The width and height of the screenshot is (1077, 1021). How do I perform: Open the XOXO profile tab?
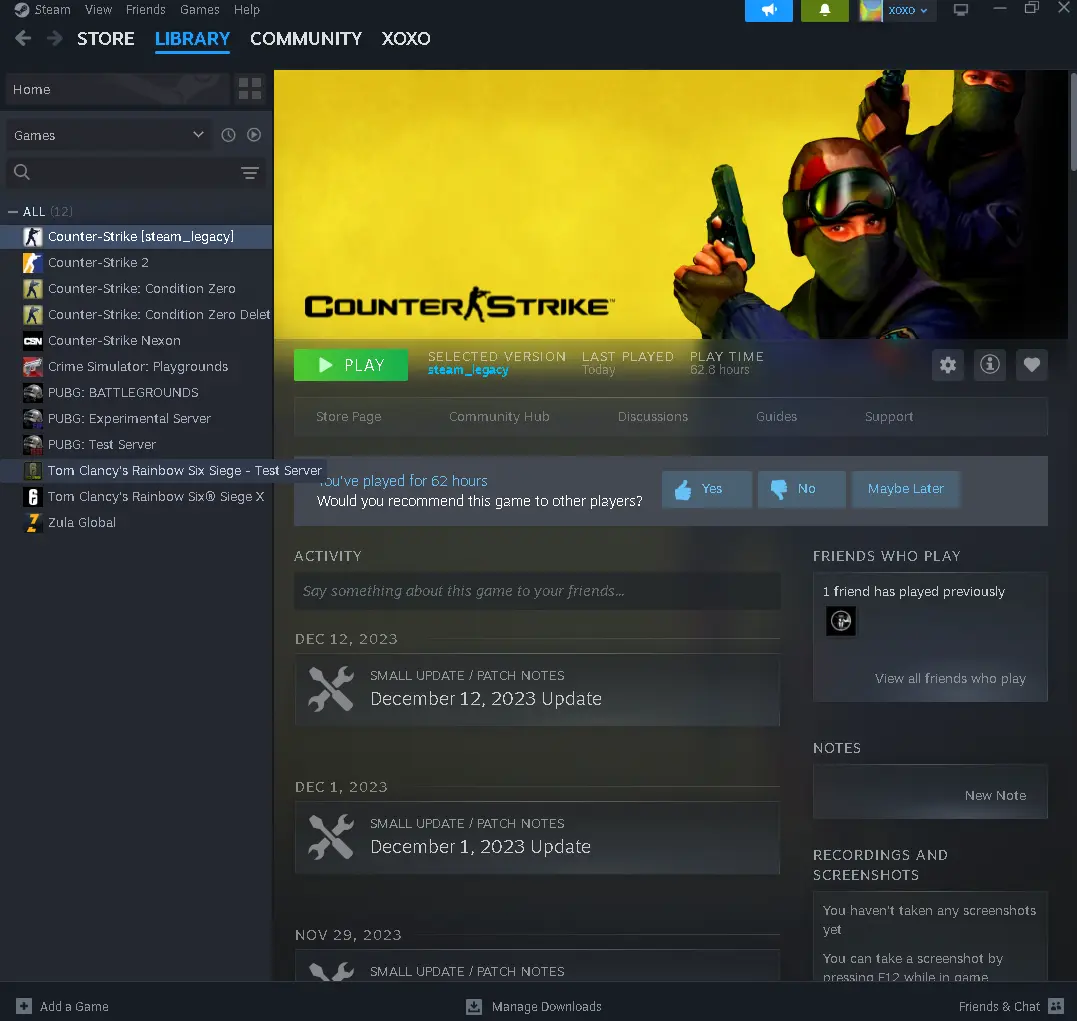[406, 38]
